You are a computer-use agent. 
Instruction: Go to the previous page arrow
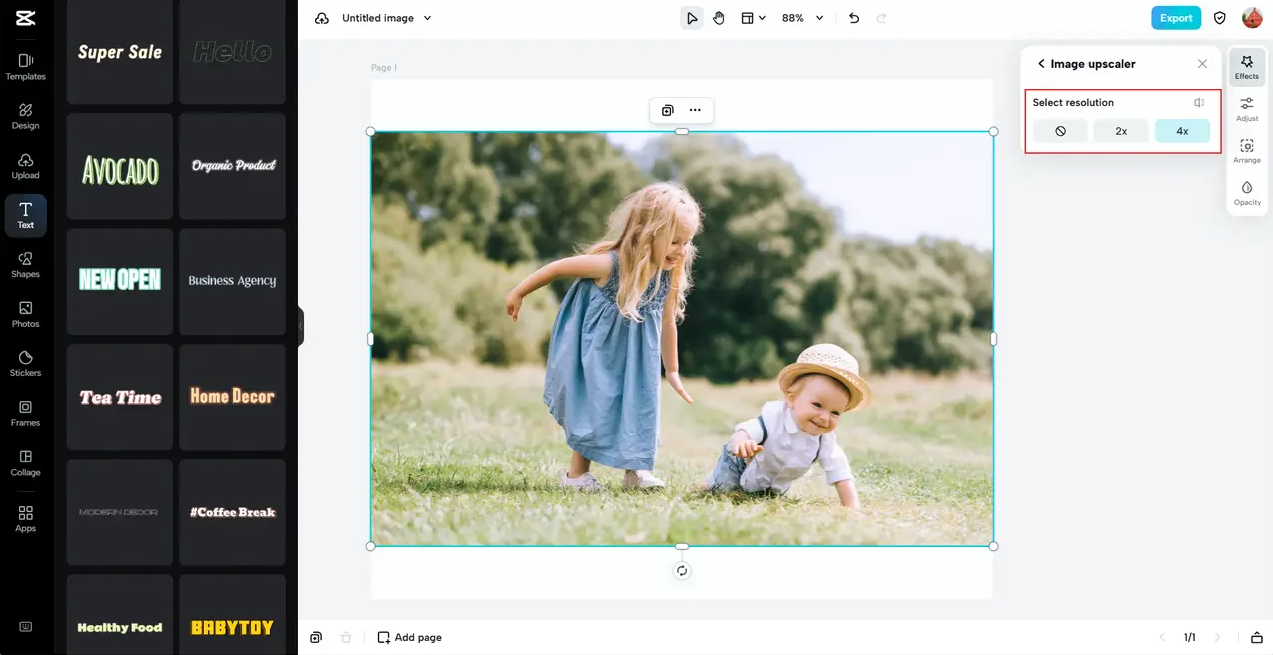pos(1162,637)
